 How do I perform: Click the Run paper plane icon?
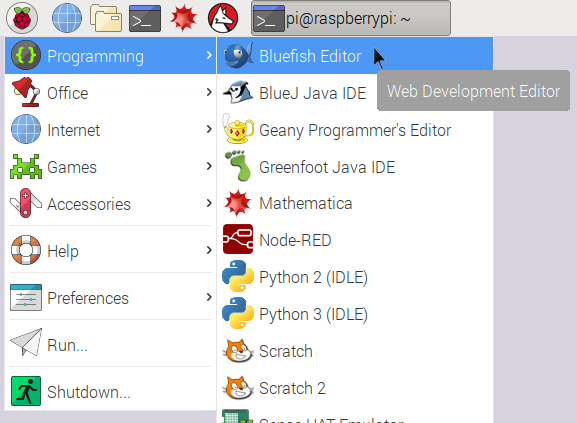25,342
